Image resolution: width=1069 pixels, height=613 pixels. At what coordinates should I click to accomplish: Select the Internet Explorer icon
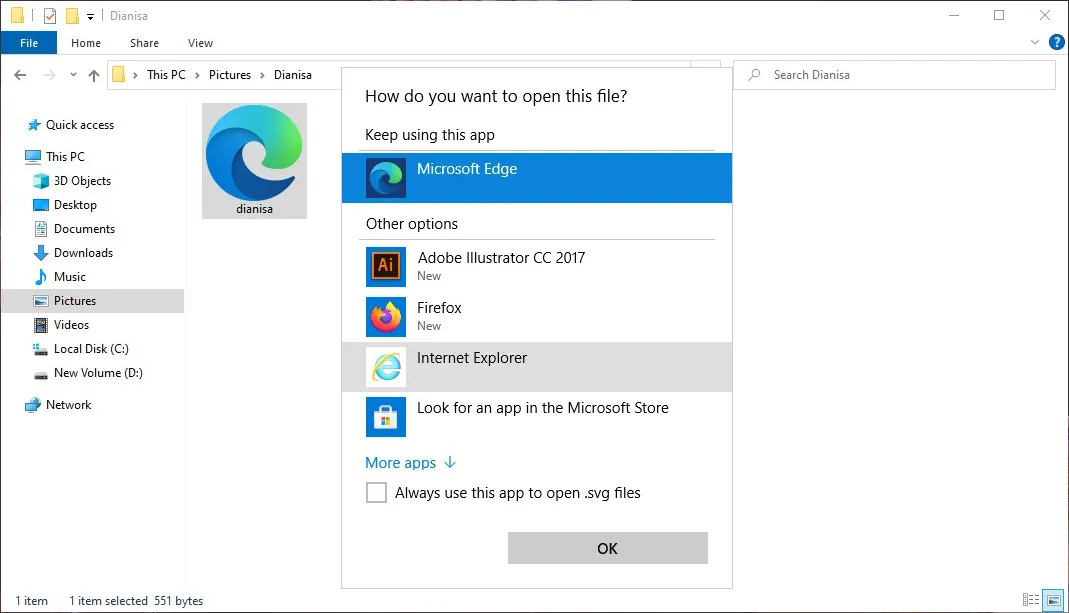point(385,367)
